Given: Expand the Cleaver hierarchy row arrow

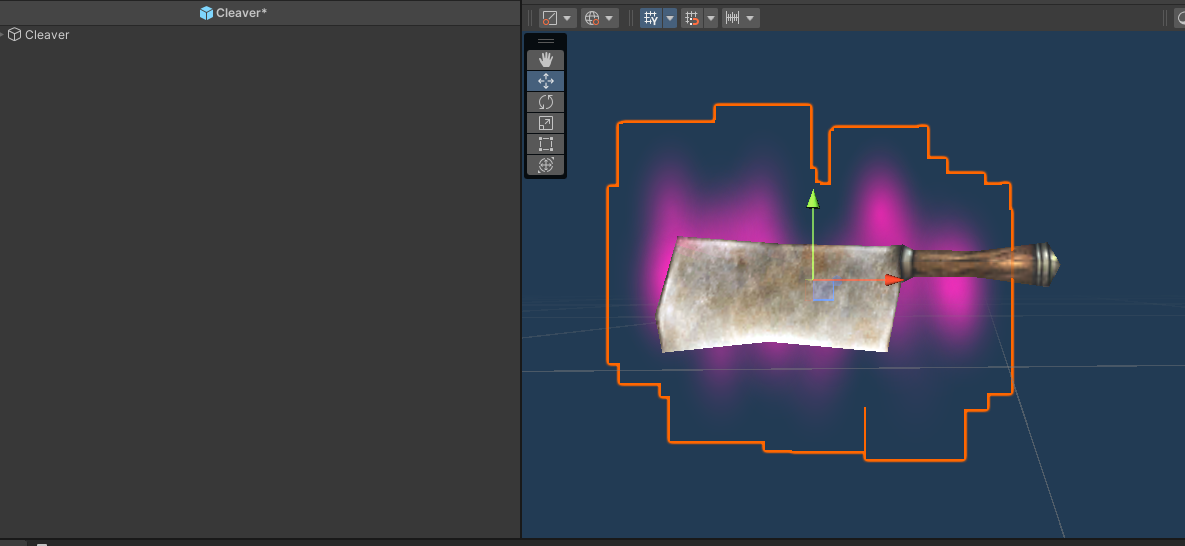Looking at the screenshot, I should tap(2, 35).
